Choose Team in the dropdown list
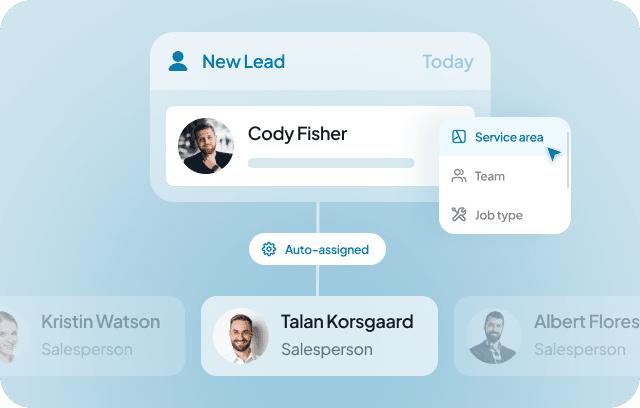 [x=490, y=176]
